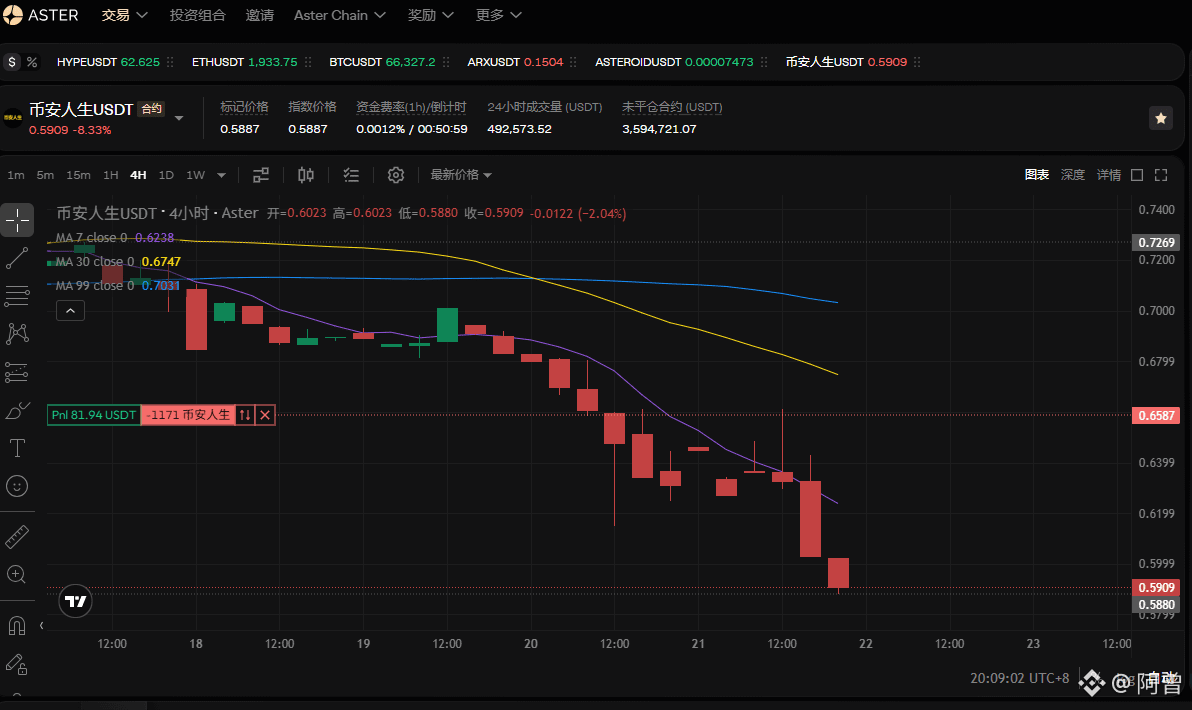Select the ruler measure tool
Viewport: 1192px width, 710px height.
point(17,537)
